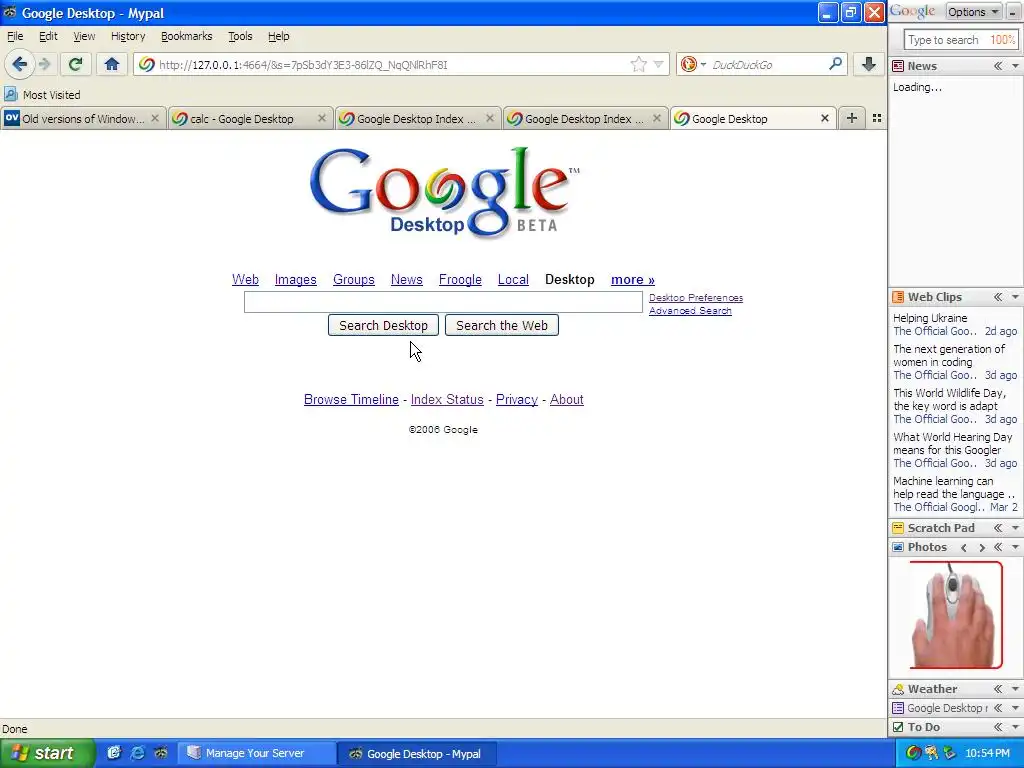
Task: Open the Froogle link
Action: coord(460,280)
